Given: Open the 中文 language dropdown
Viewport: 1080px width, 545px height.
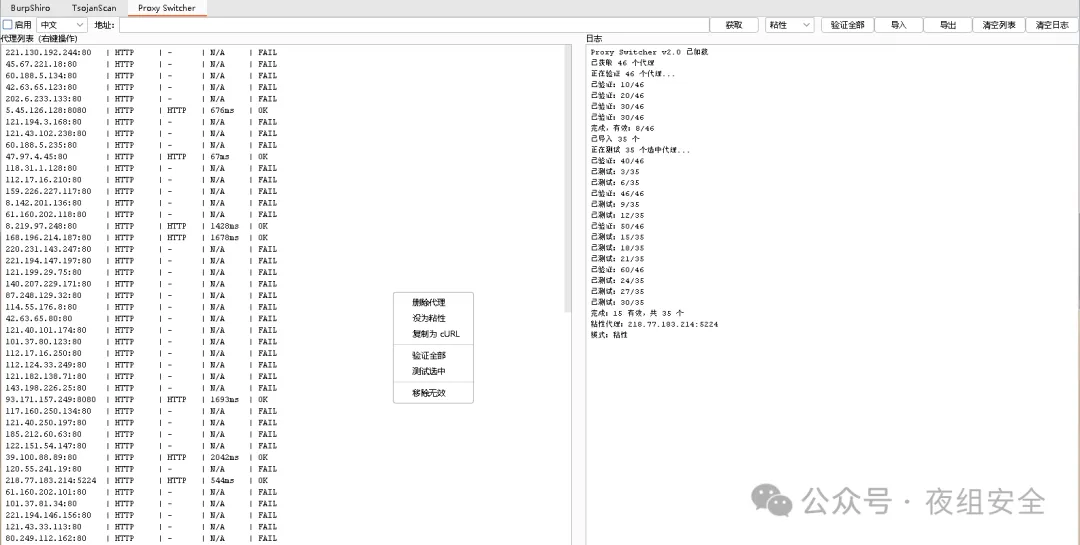Looking at the screenshot, I should [x=61, y=25].
